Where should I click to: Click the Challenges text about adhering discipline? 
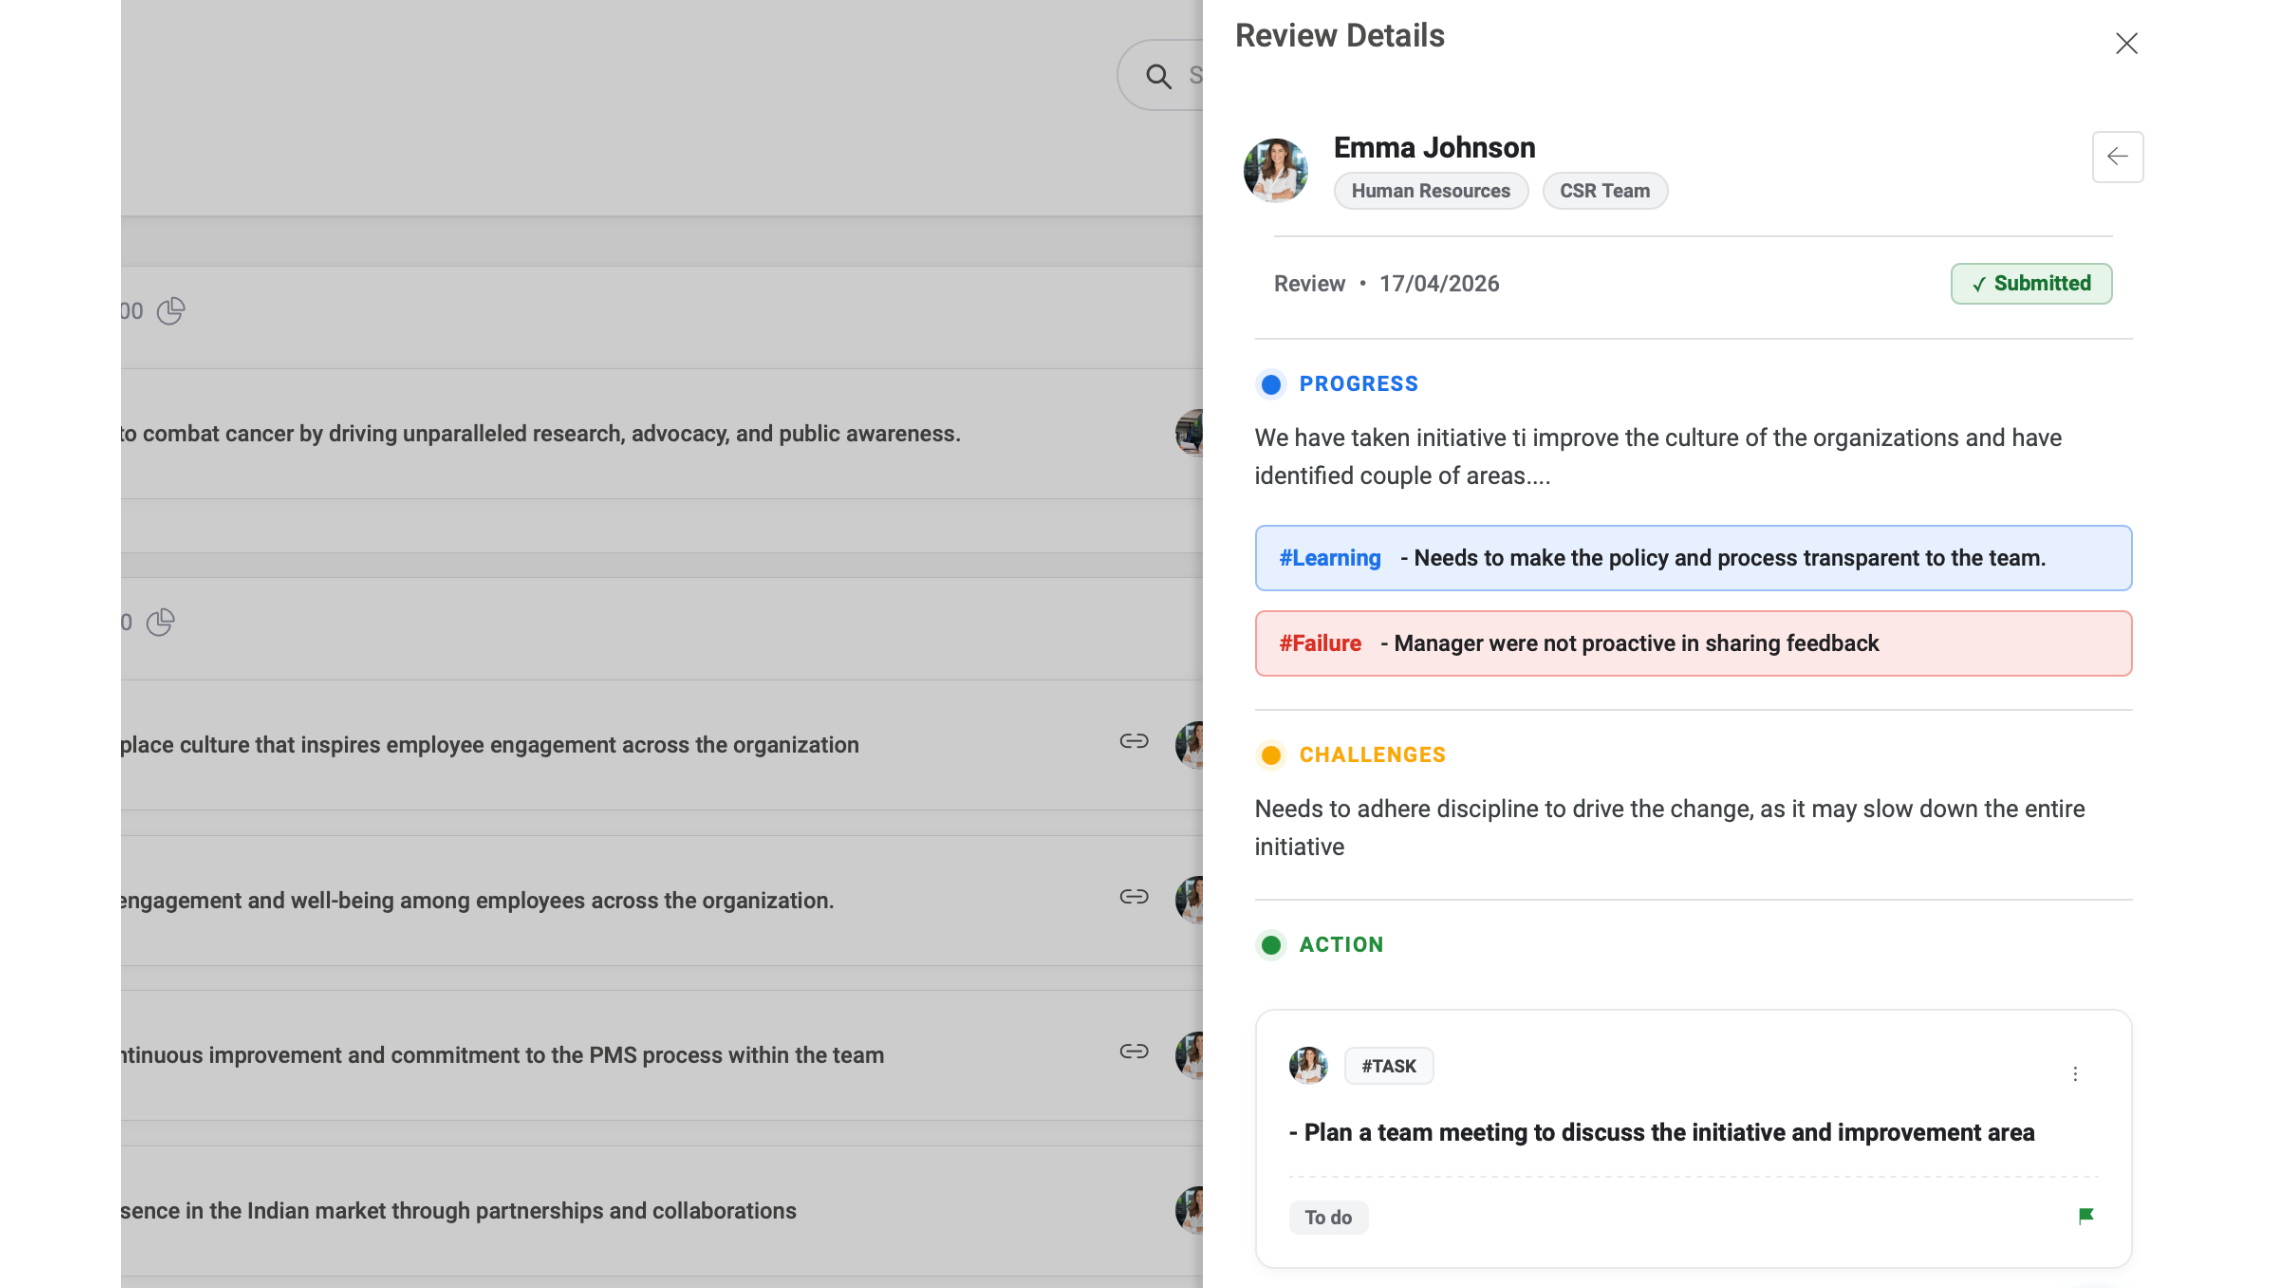[x=1670, y=828]
